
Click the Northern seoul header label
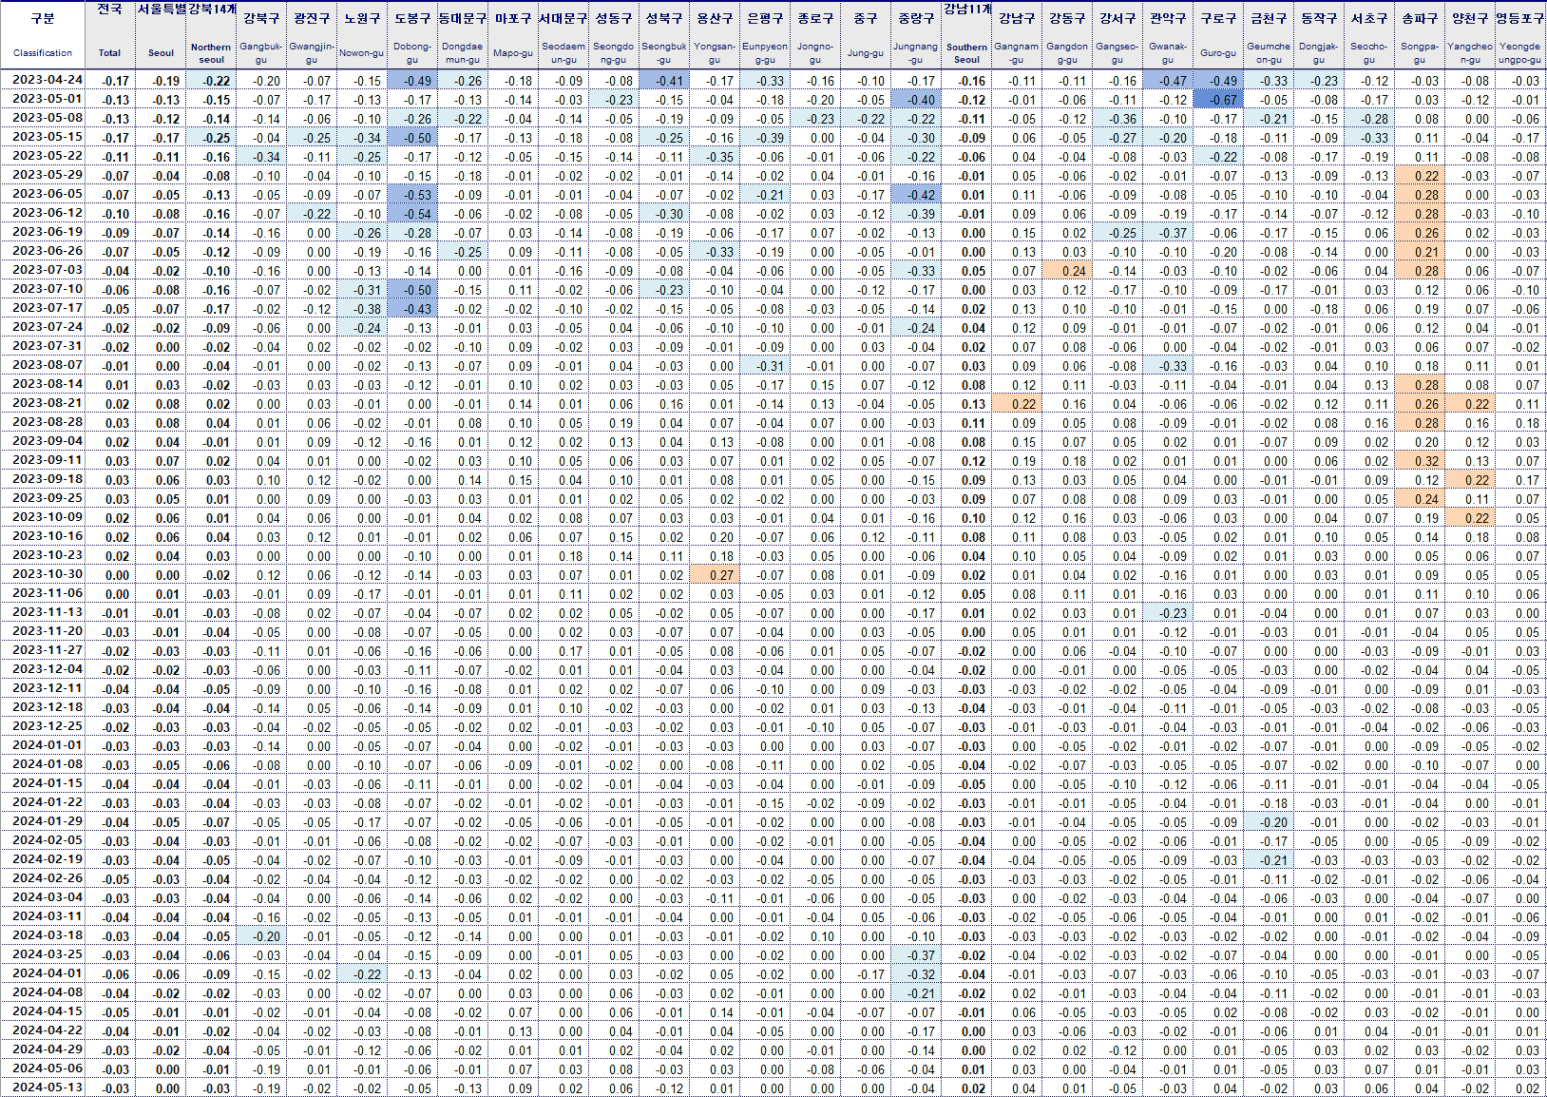[x=211, y=53]
